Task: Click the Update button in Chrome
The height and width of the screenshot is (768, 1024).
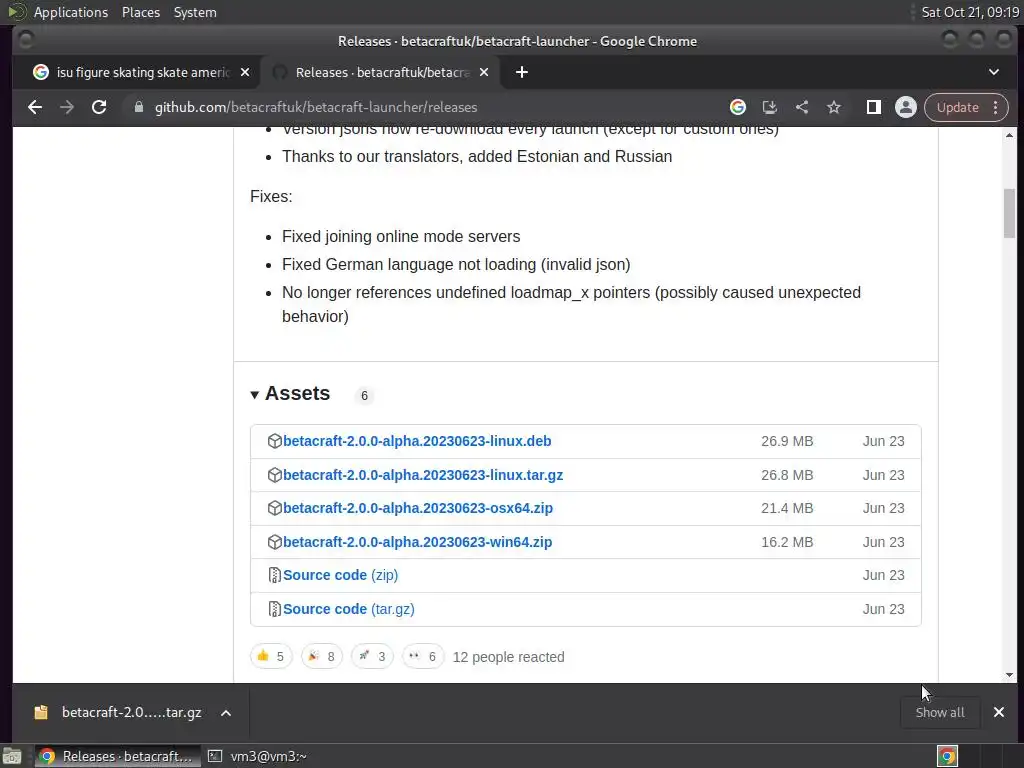Action: (957, 107)
